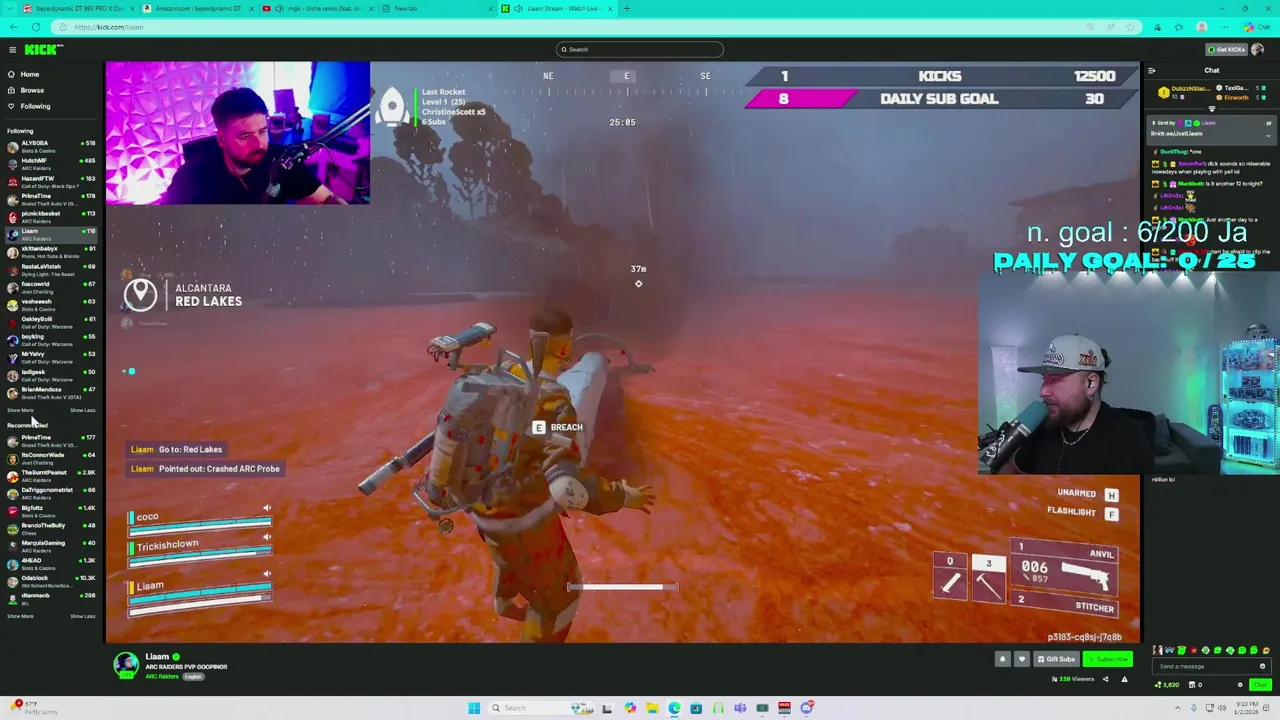1280x720 pixels.
Task: Switch to New tab browser tab
Action: [436, 8]
